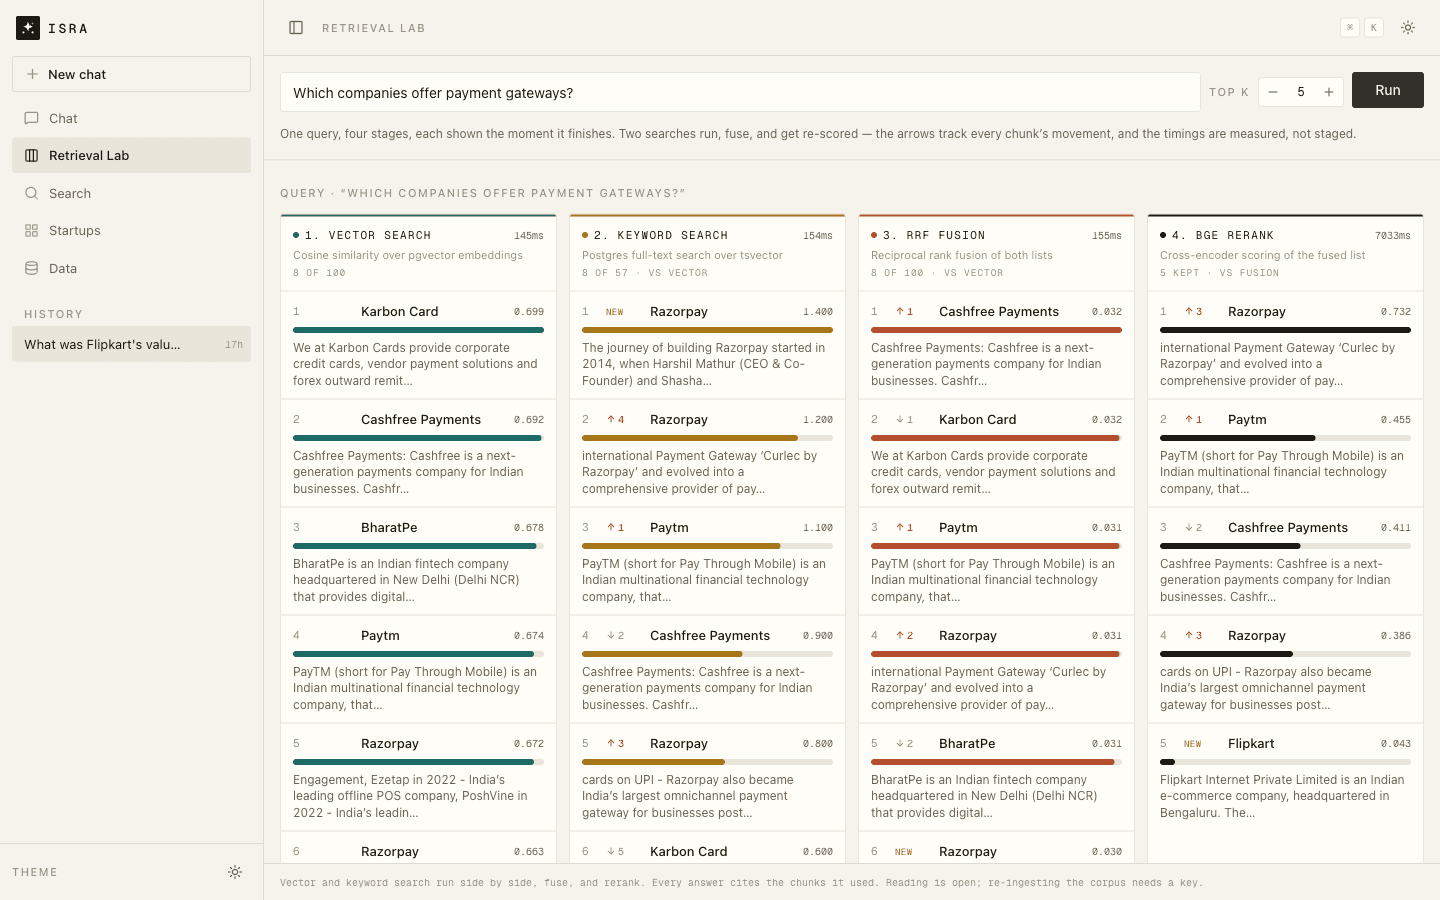Click the score bar under Karbon Card 0.699
Screen dimensions: 1440x900
[x=418, y=330]
